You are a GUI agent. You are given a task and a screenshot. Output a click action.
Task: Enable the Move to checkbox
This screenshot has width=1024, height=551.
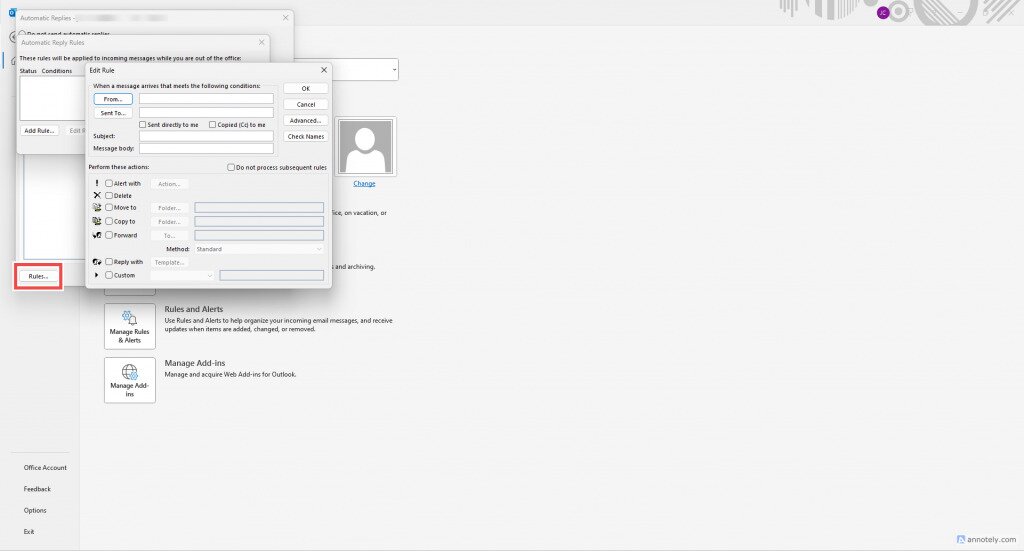109,208
